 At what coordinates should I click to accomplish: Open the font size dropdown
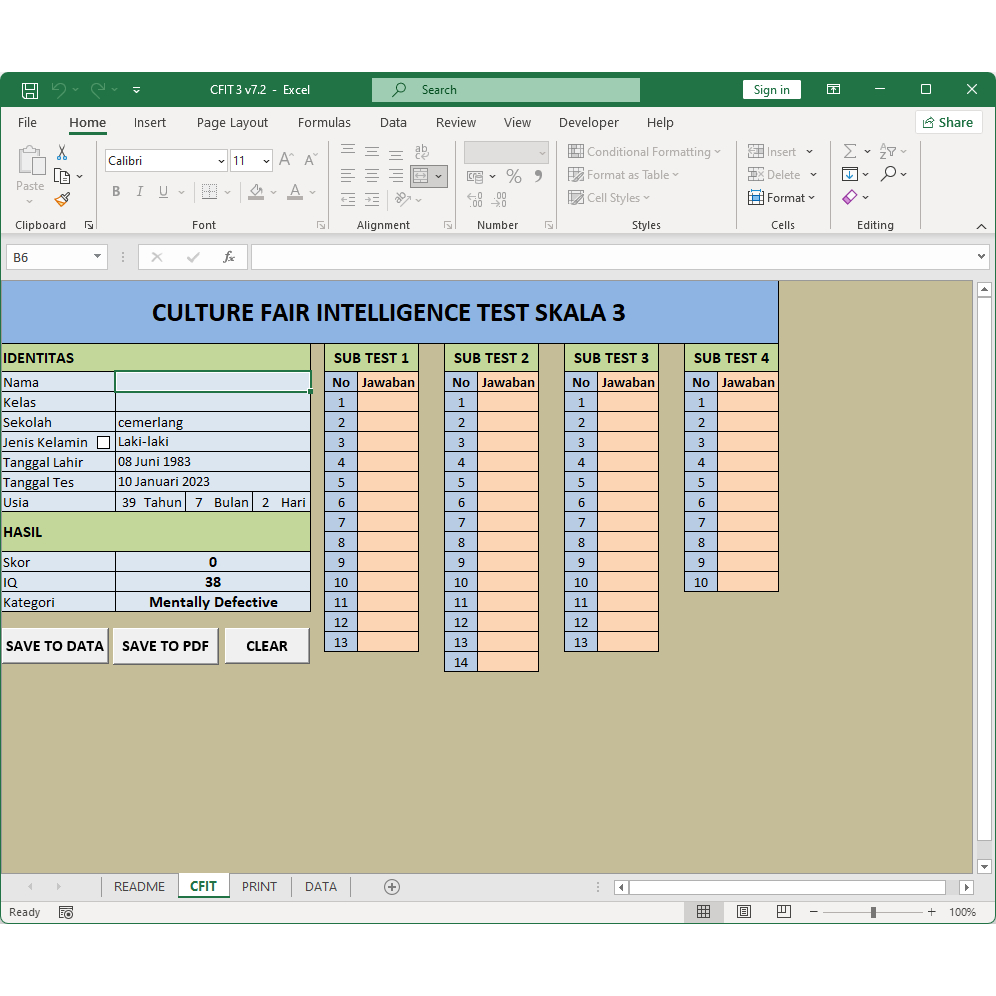[x=266, y=161]
